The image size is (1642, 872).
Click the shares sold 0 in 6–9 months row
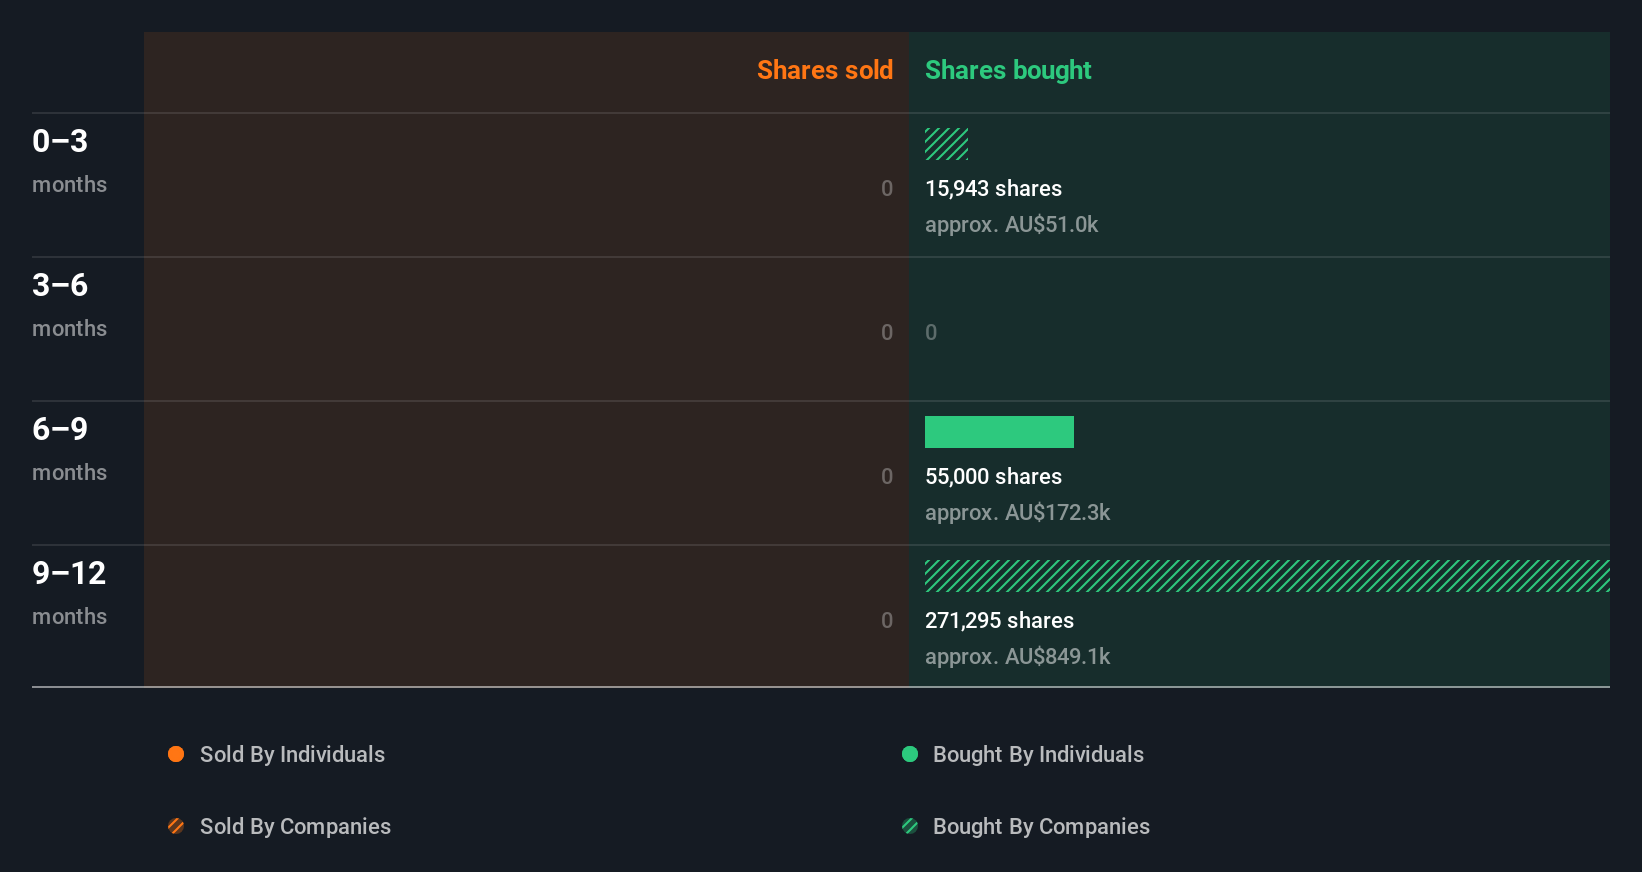point(887,476)
